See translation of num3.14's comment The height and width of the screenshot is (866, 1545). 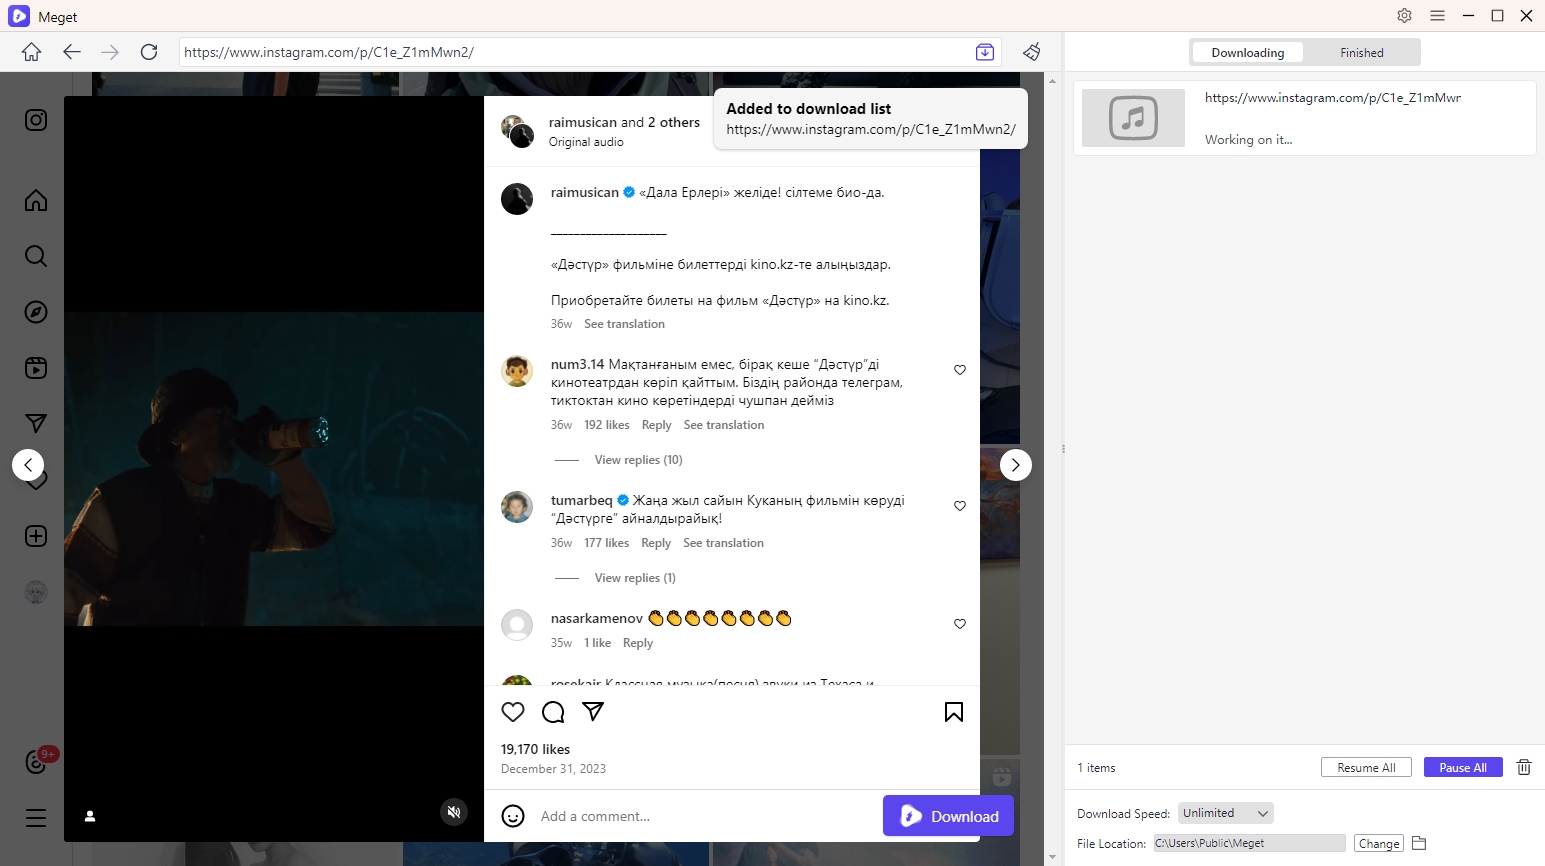tap(724, 425)
